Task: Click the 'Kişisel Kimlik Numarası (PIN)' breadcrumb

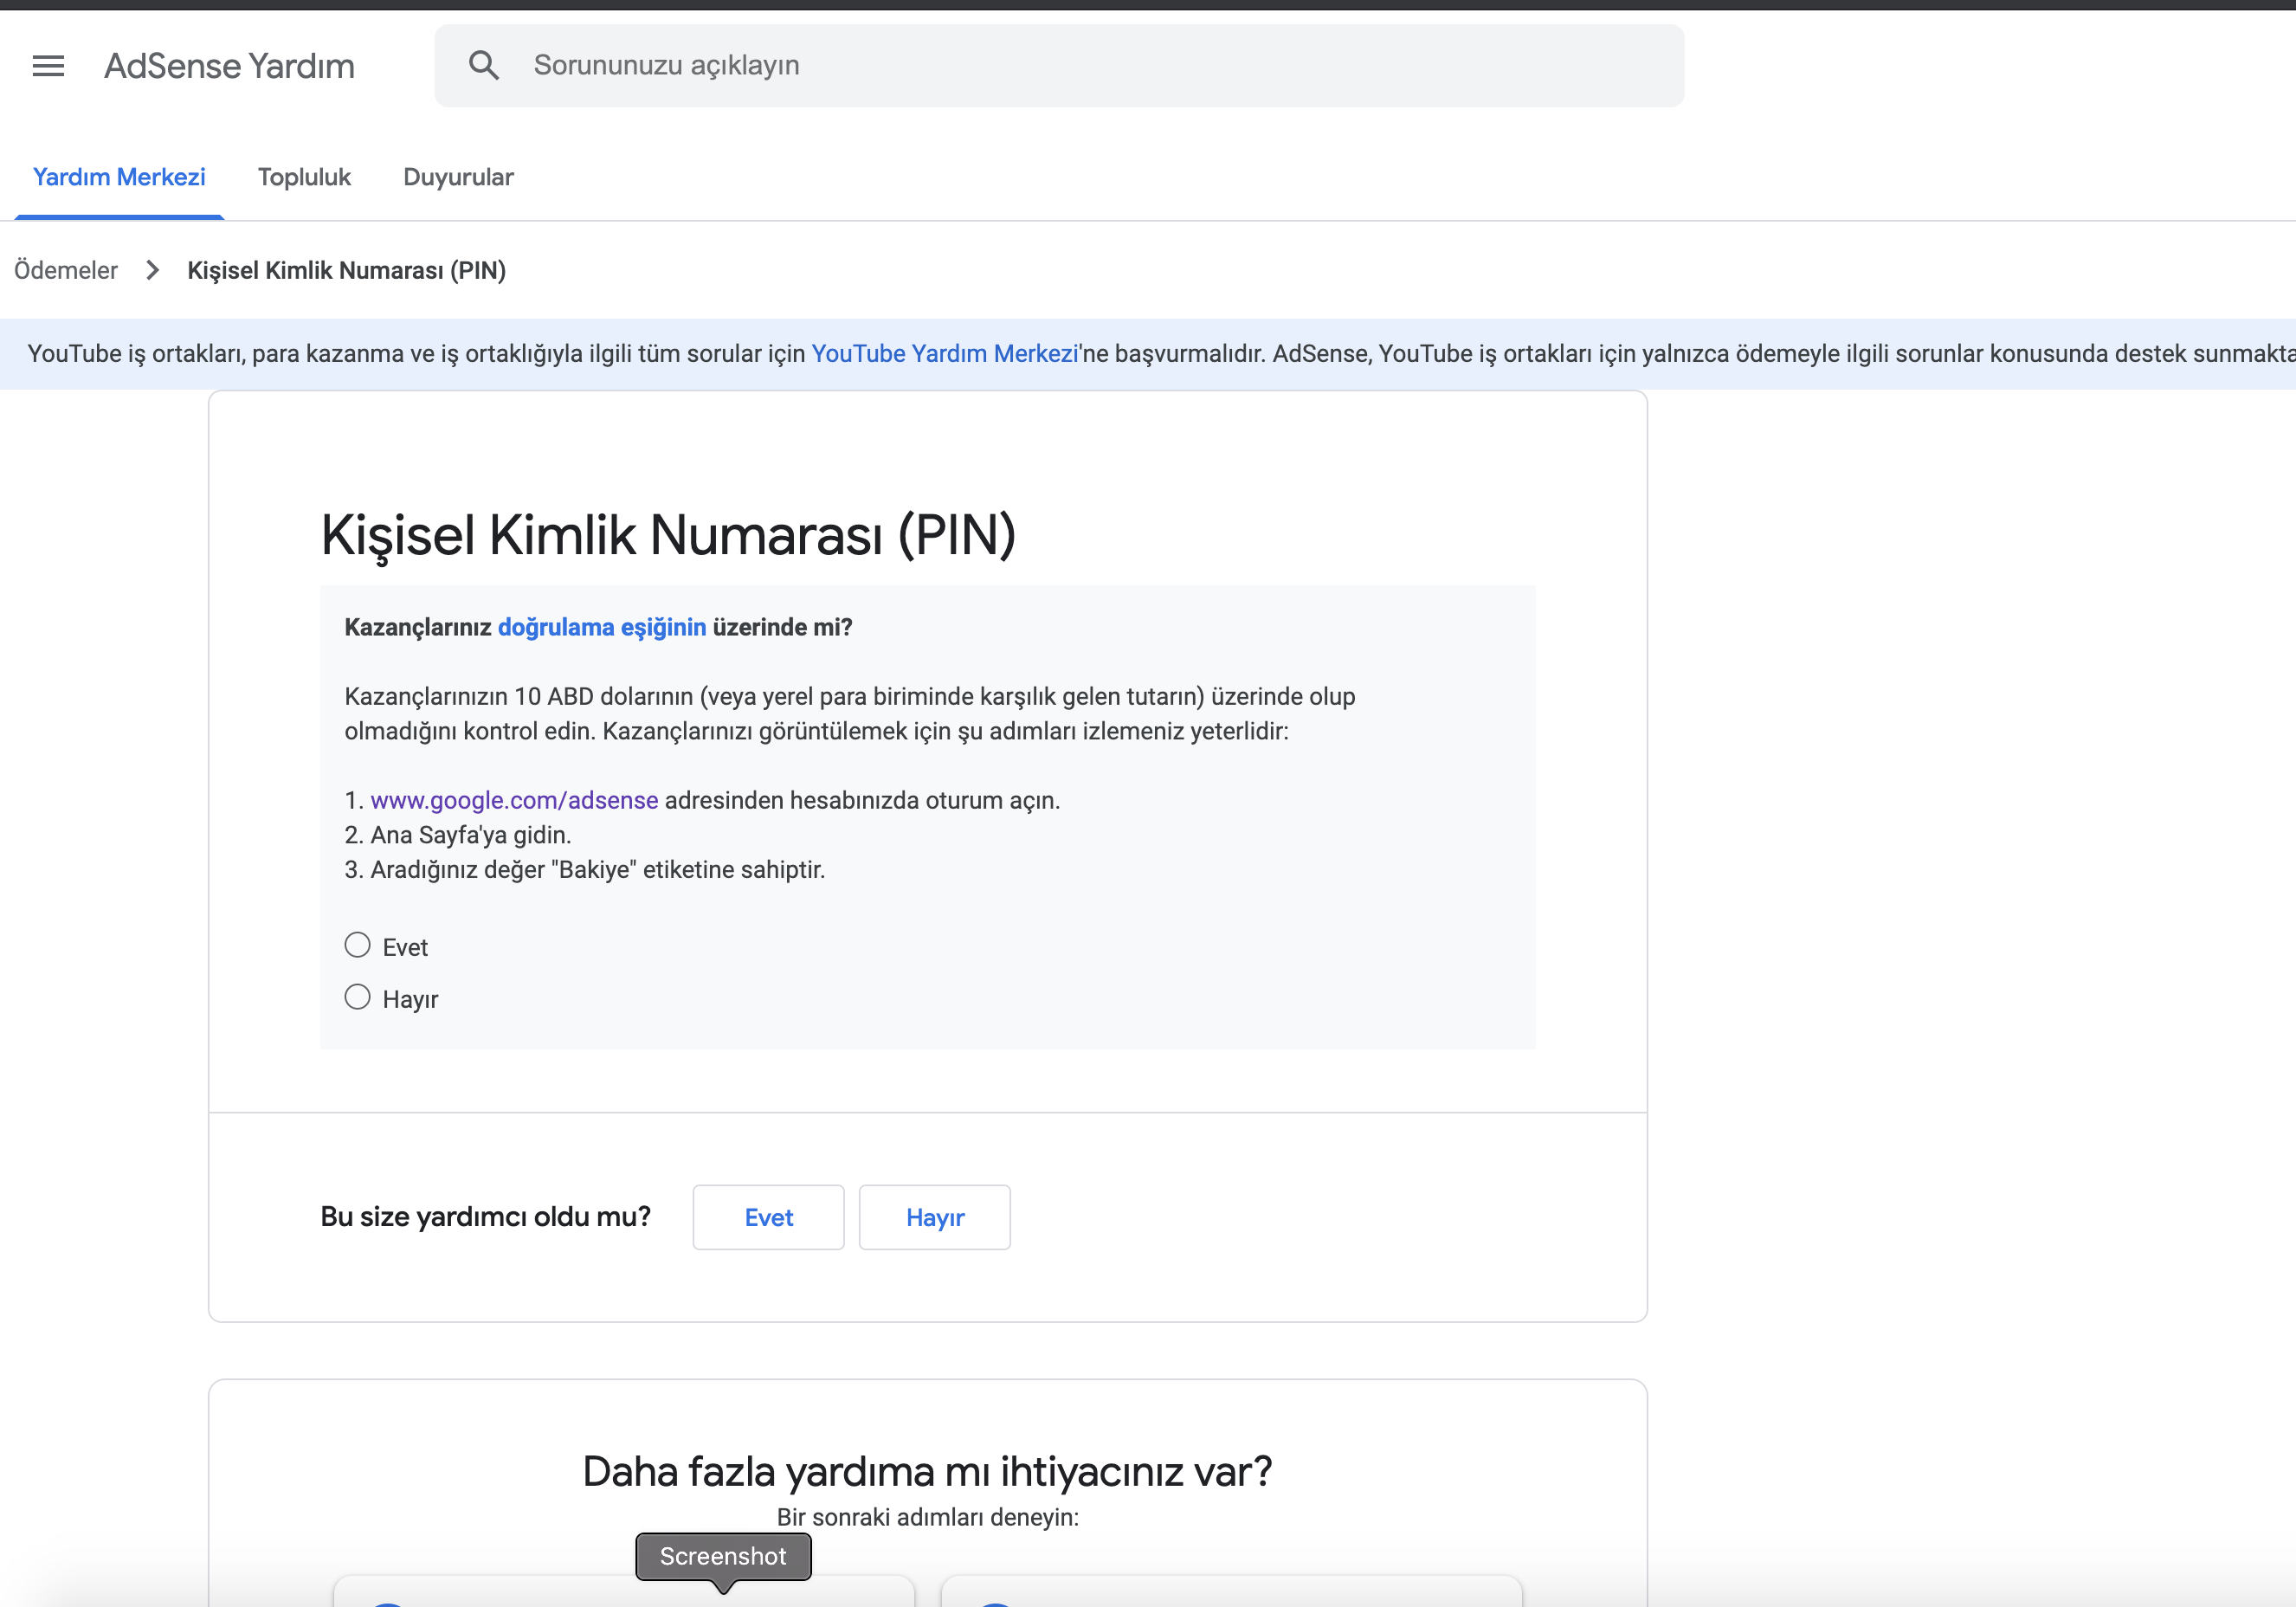Action: tap(347, 271)
